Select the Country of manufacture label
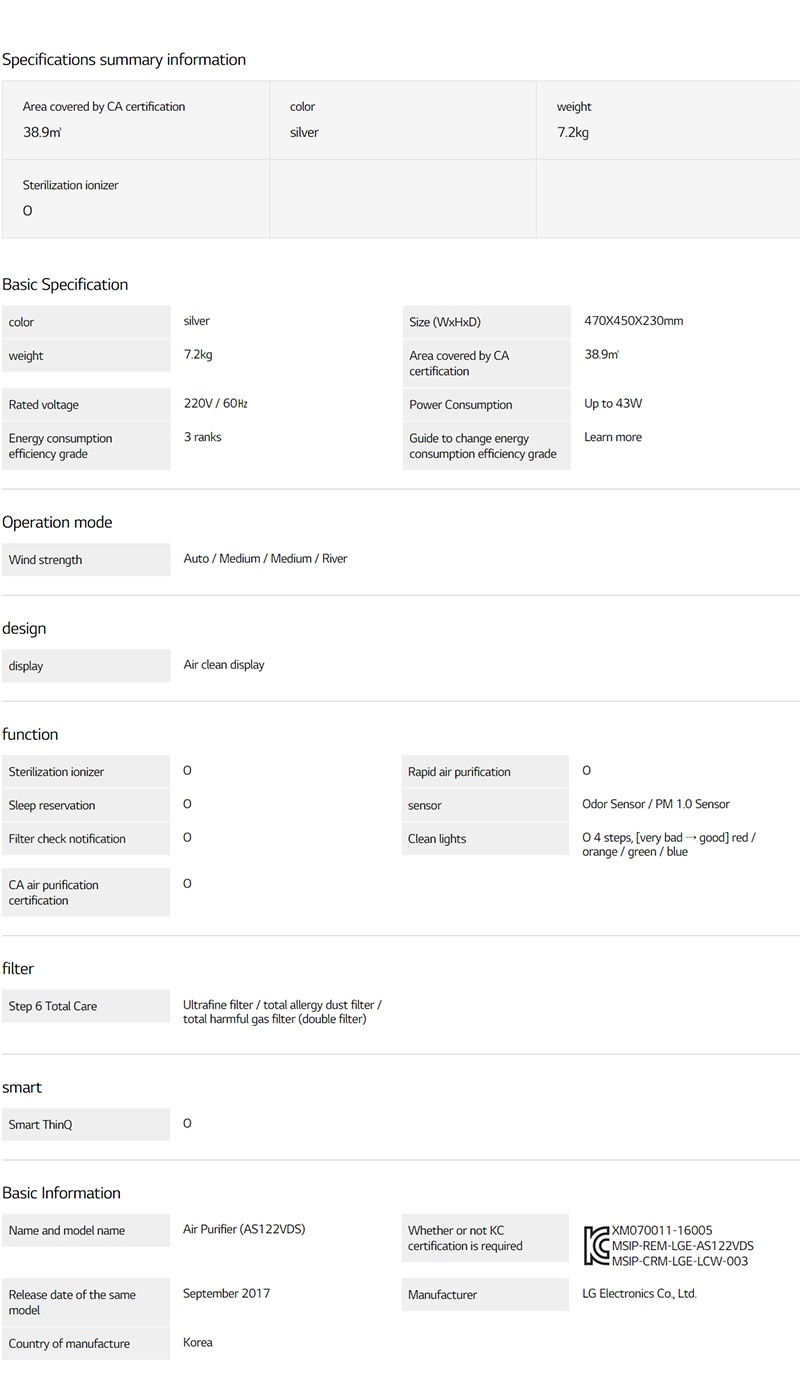 point(86,1344)
